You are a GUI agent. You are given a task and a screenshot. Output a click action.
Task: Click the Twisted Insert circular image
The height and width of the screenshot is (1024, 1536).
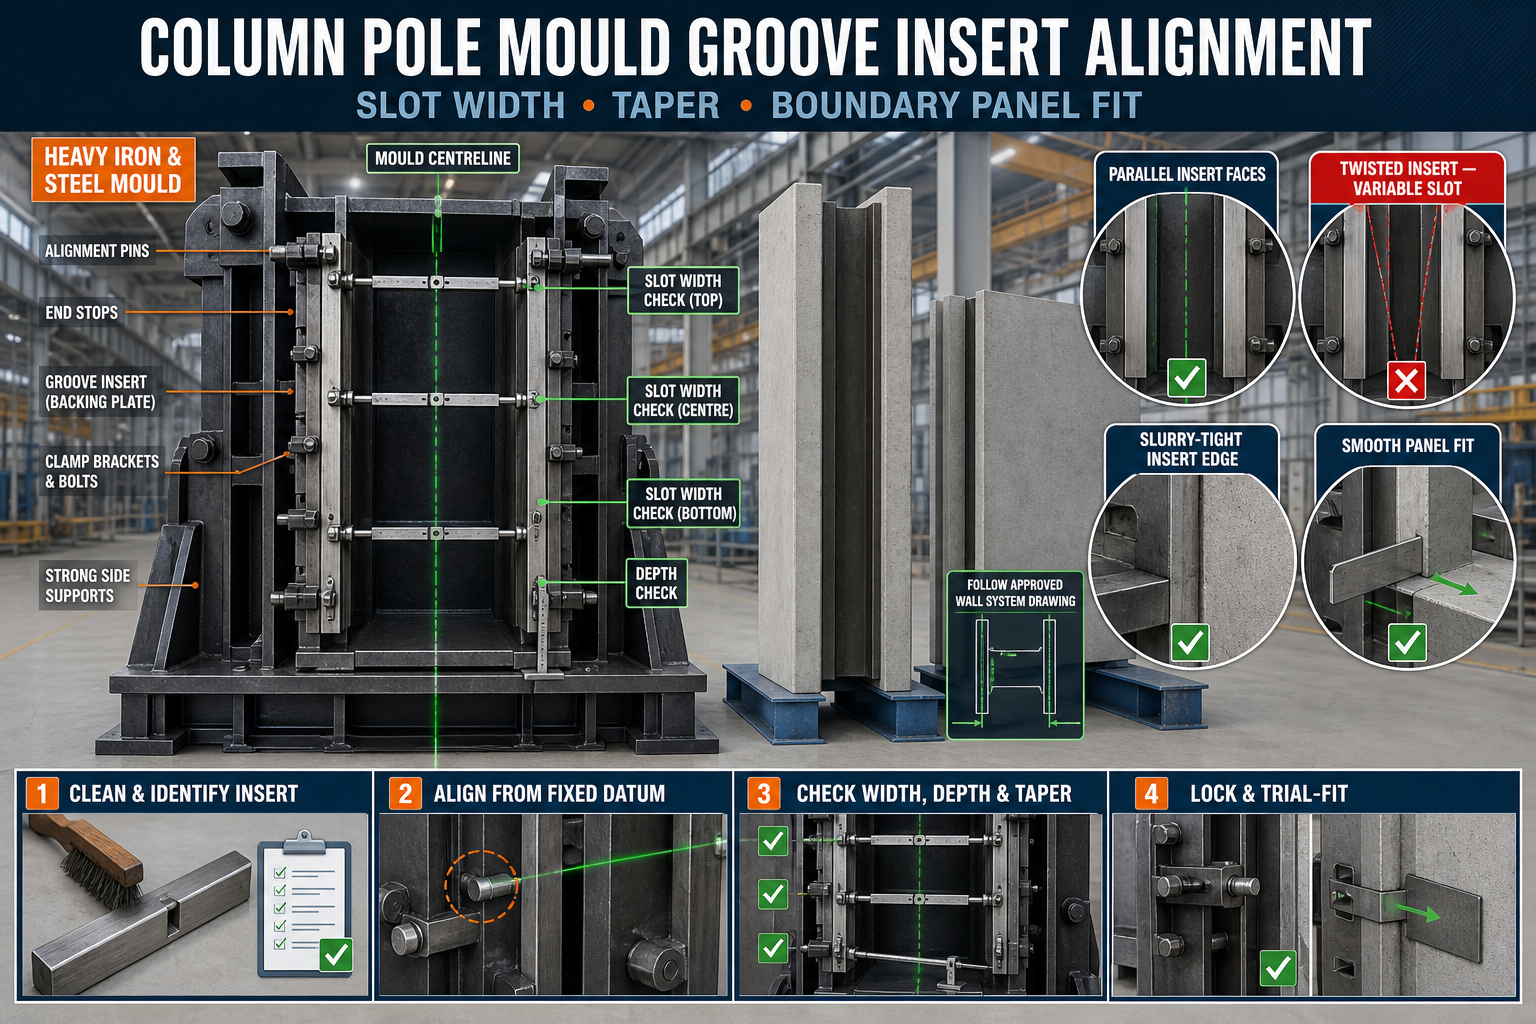tap(1407, 300)
